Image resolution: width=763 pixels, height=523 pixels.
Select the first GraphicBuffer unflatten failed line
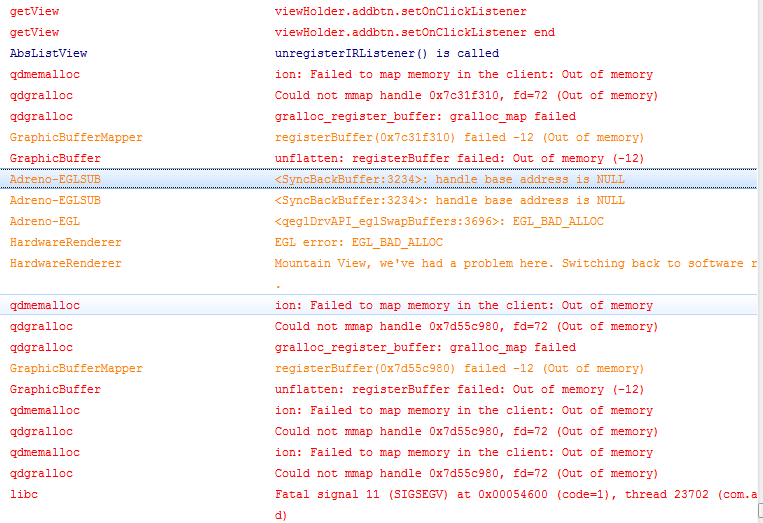459,158
